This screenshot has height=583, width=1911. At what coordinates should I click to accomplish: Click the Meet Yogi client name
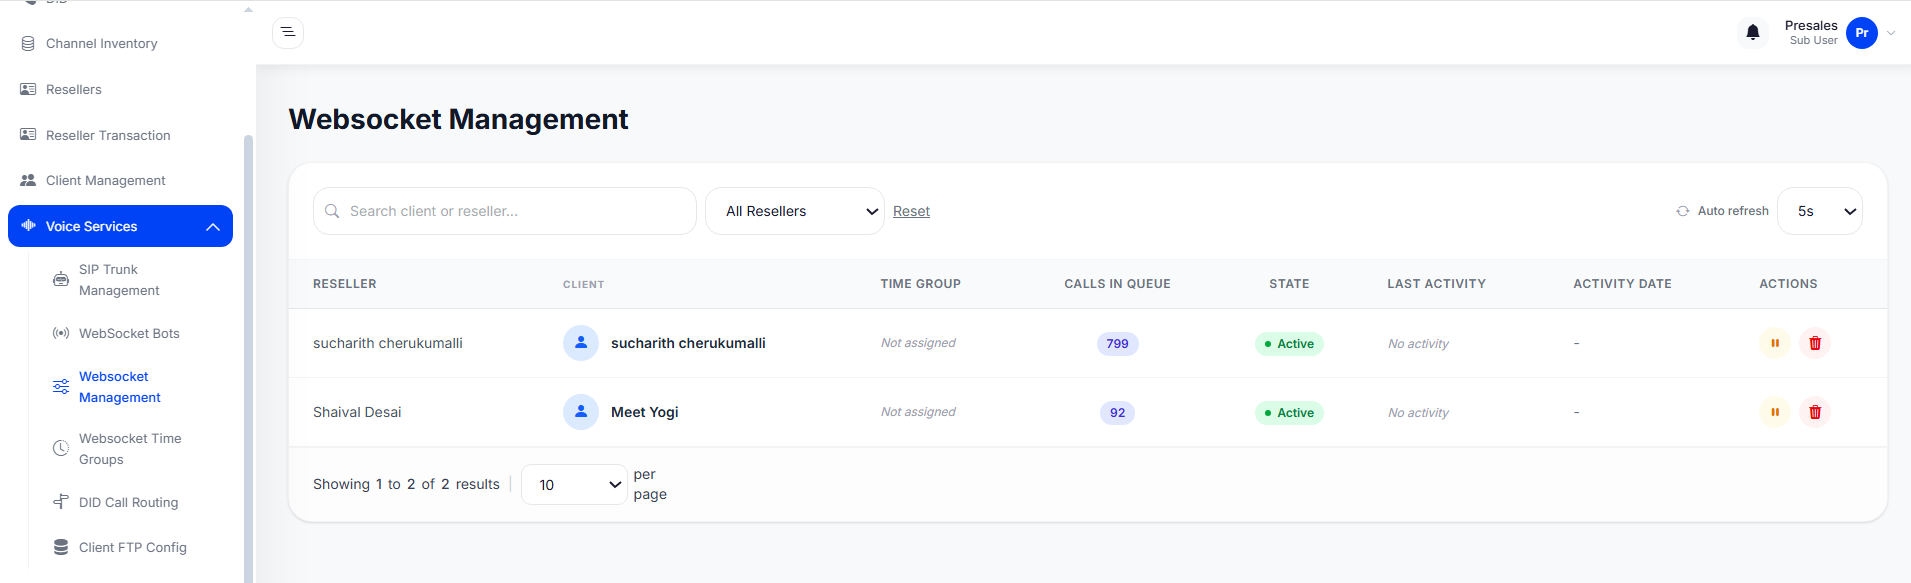[645, 412]
